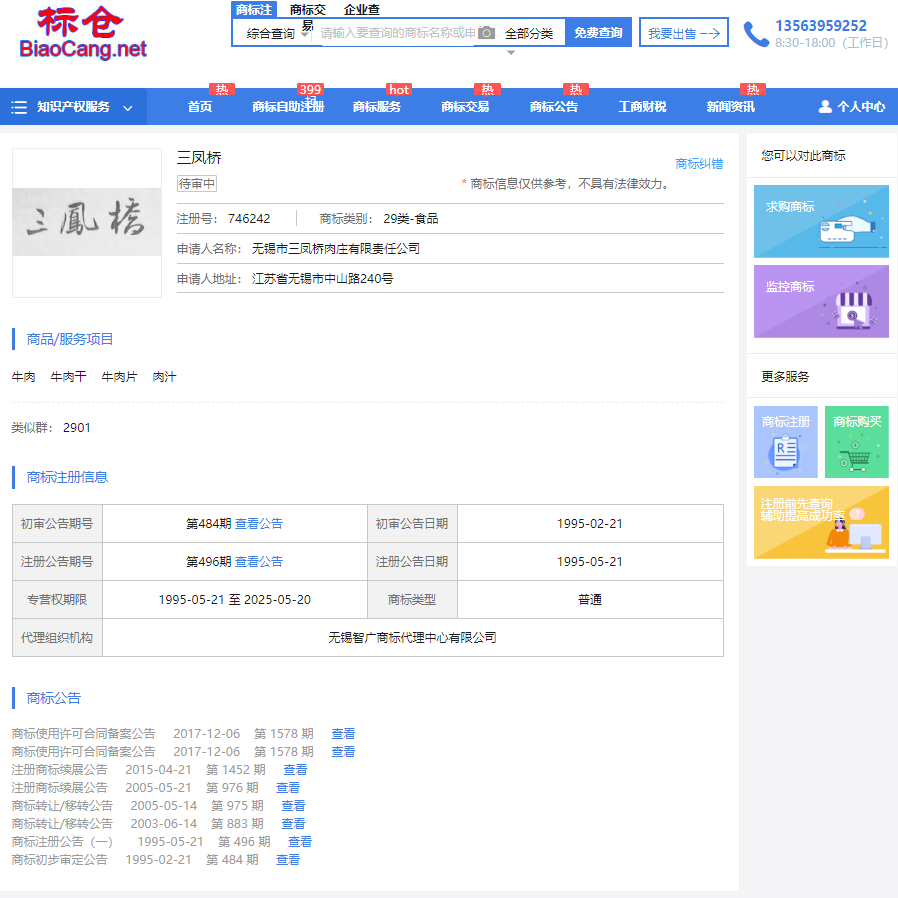Click 查看 for the second 第1578期 备案公告 row
The image size is (898, 898).
click(x=343, y=752)
